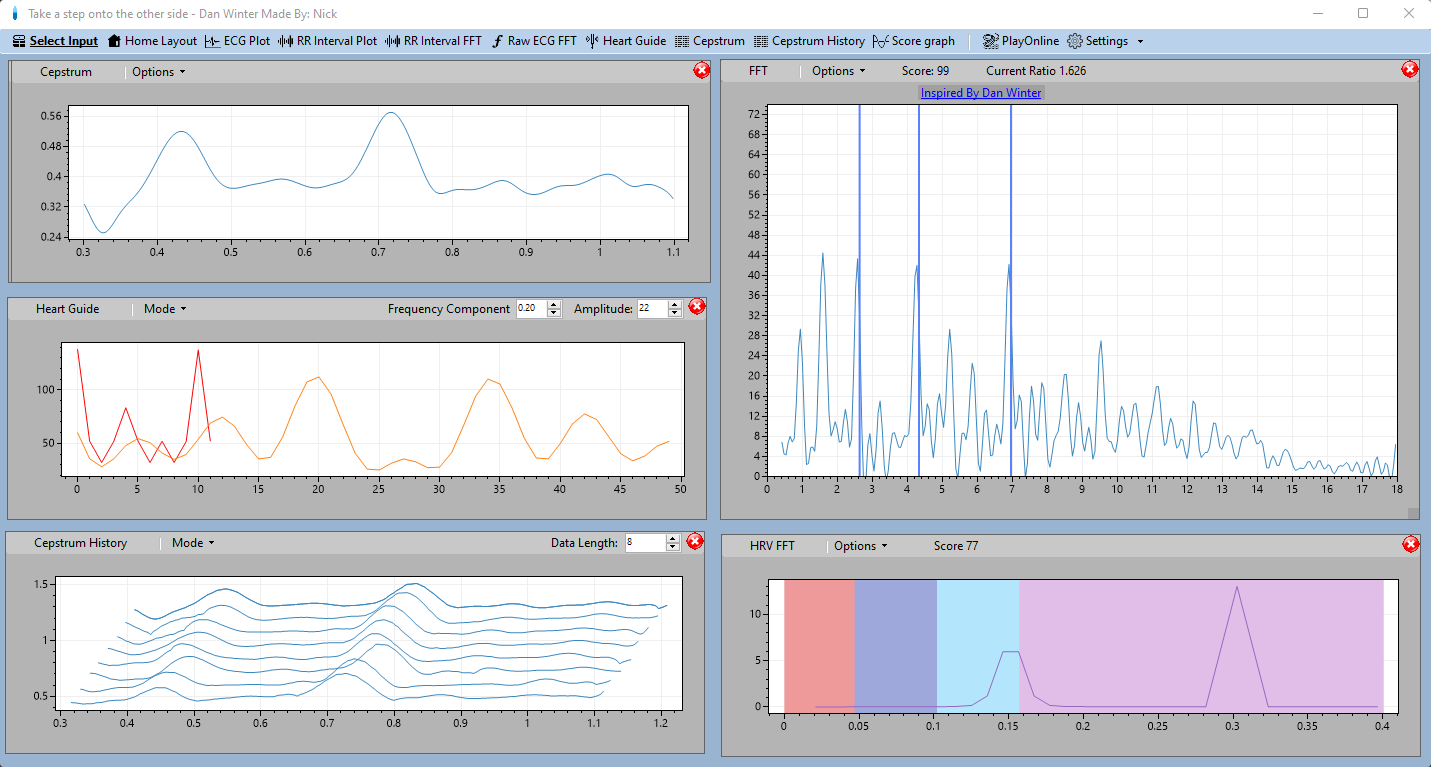This screenshot has height=767, width=1431.
Task: Select the Amplitude: label in Heart Guide
Action: pyautogui.click(x=603, y=309)
